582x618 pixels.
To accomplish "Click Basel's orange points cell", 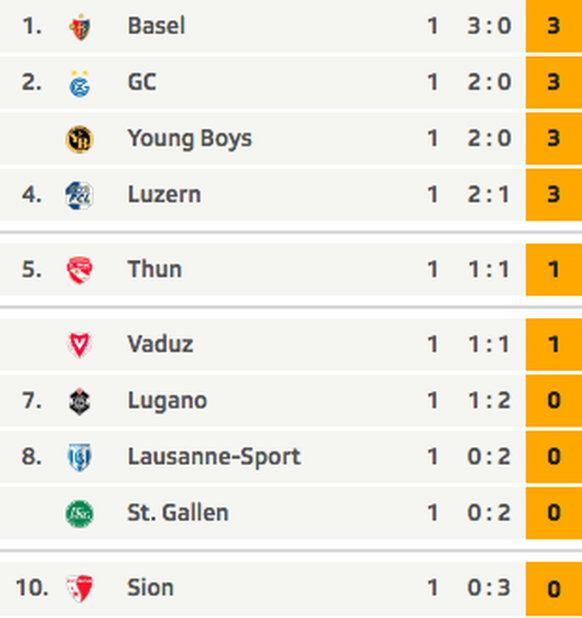I will [x=554, y=26].
